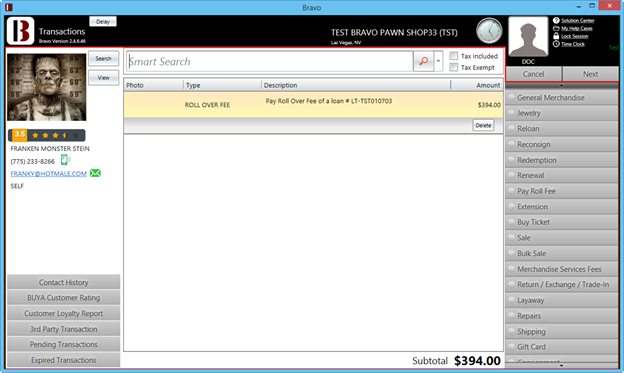Click the green envelope email icon
The width and height of the screenshot is (624, 373).
95,173
